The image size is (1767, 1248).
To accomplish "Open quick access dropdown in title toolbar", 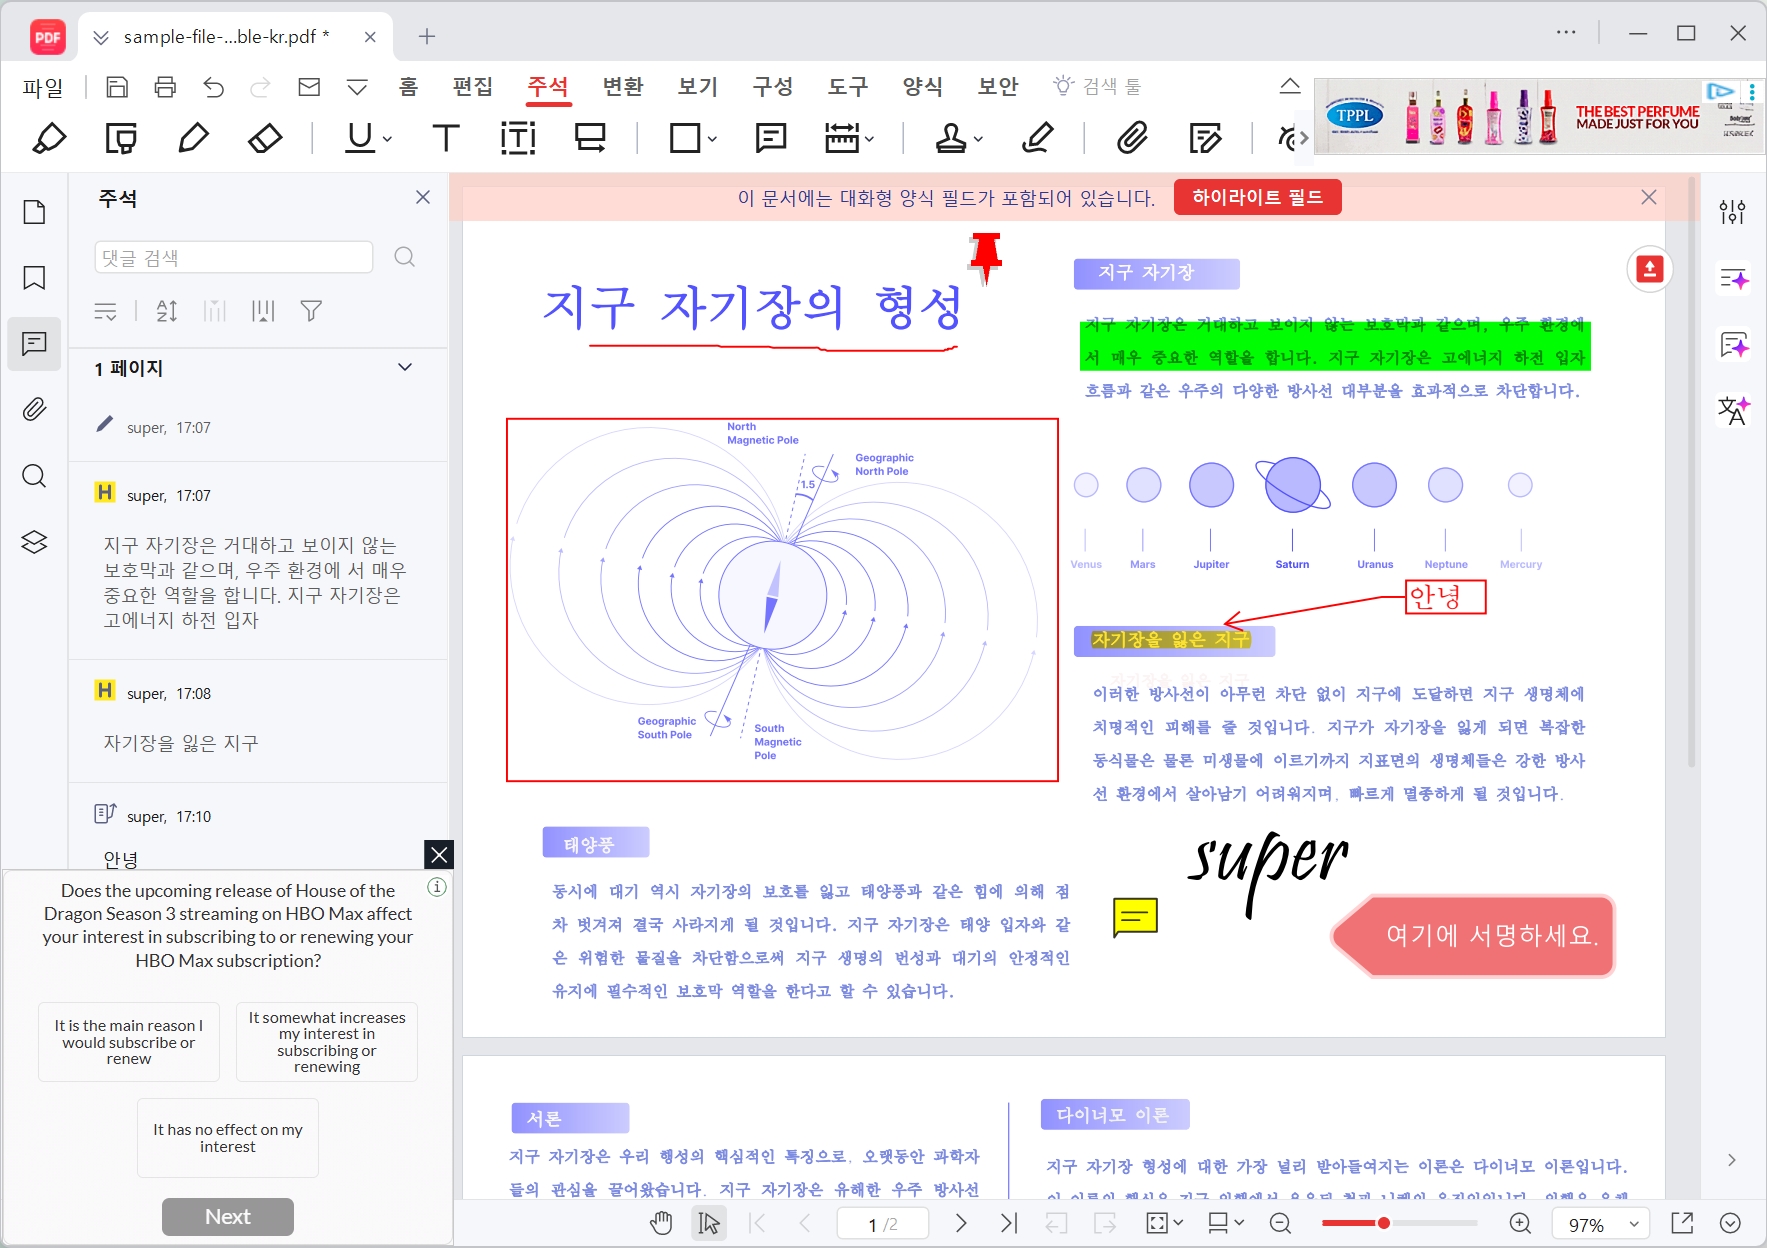I will click(x=357, y=87).
